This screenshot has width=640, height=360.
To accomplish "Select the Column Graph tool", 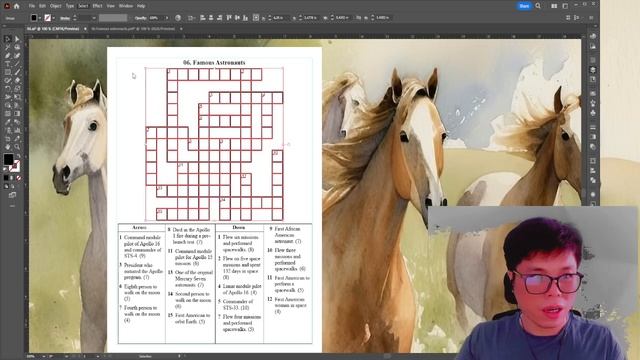I will (x=17, y=130).
